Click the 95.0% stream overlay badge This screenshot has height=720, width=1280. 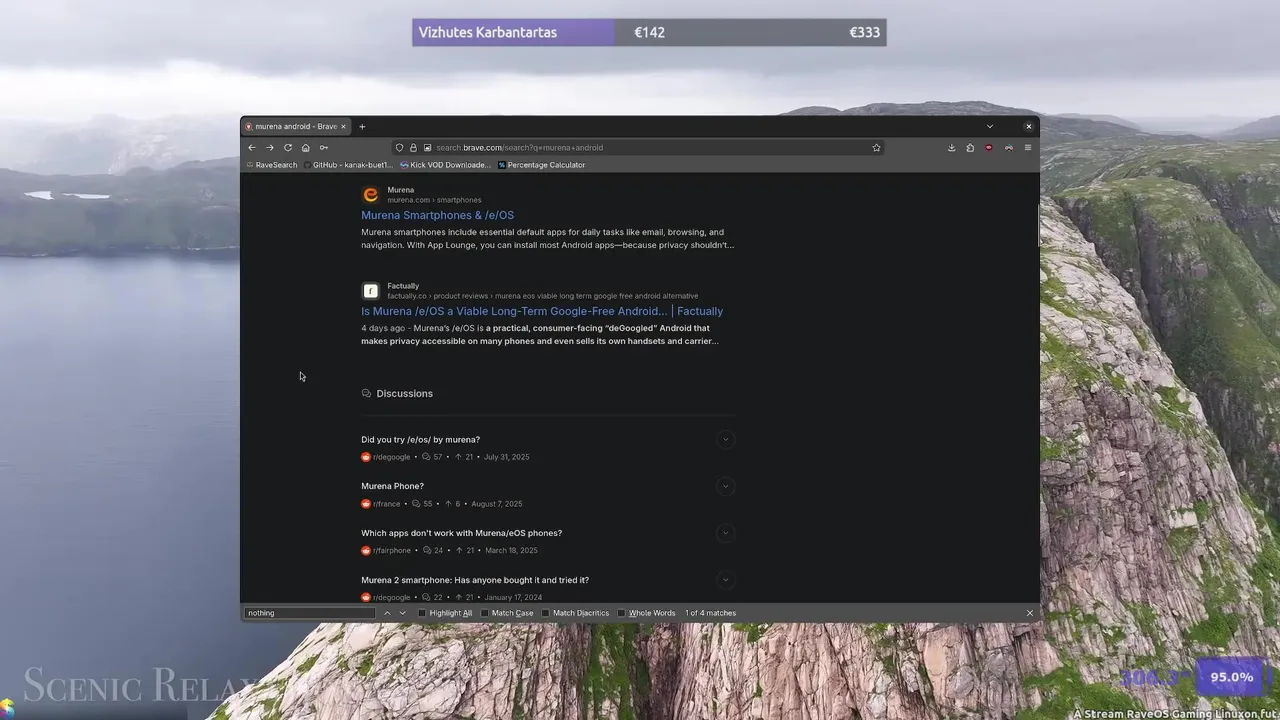[x=1231, y=677]
